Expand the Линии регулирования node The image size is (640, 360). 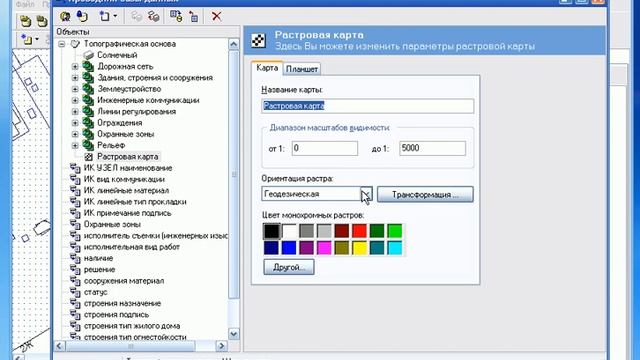coord(75,111)
